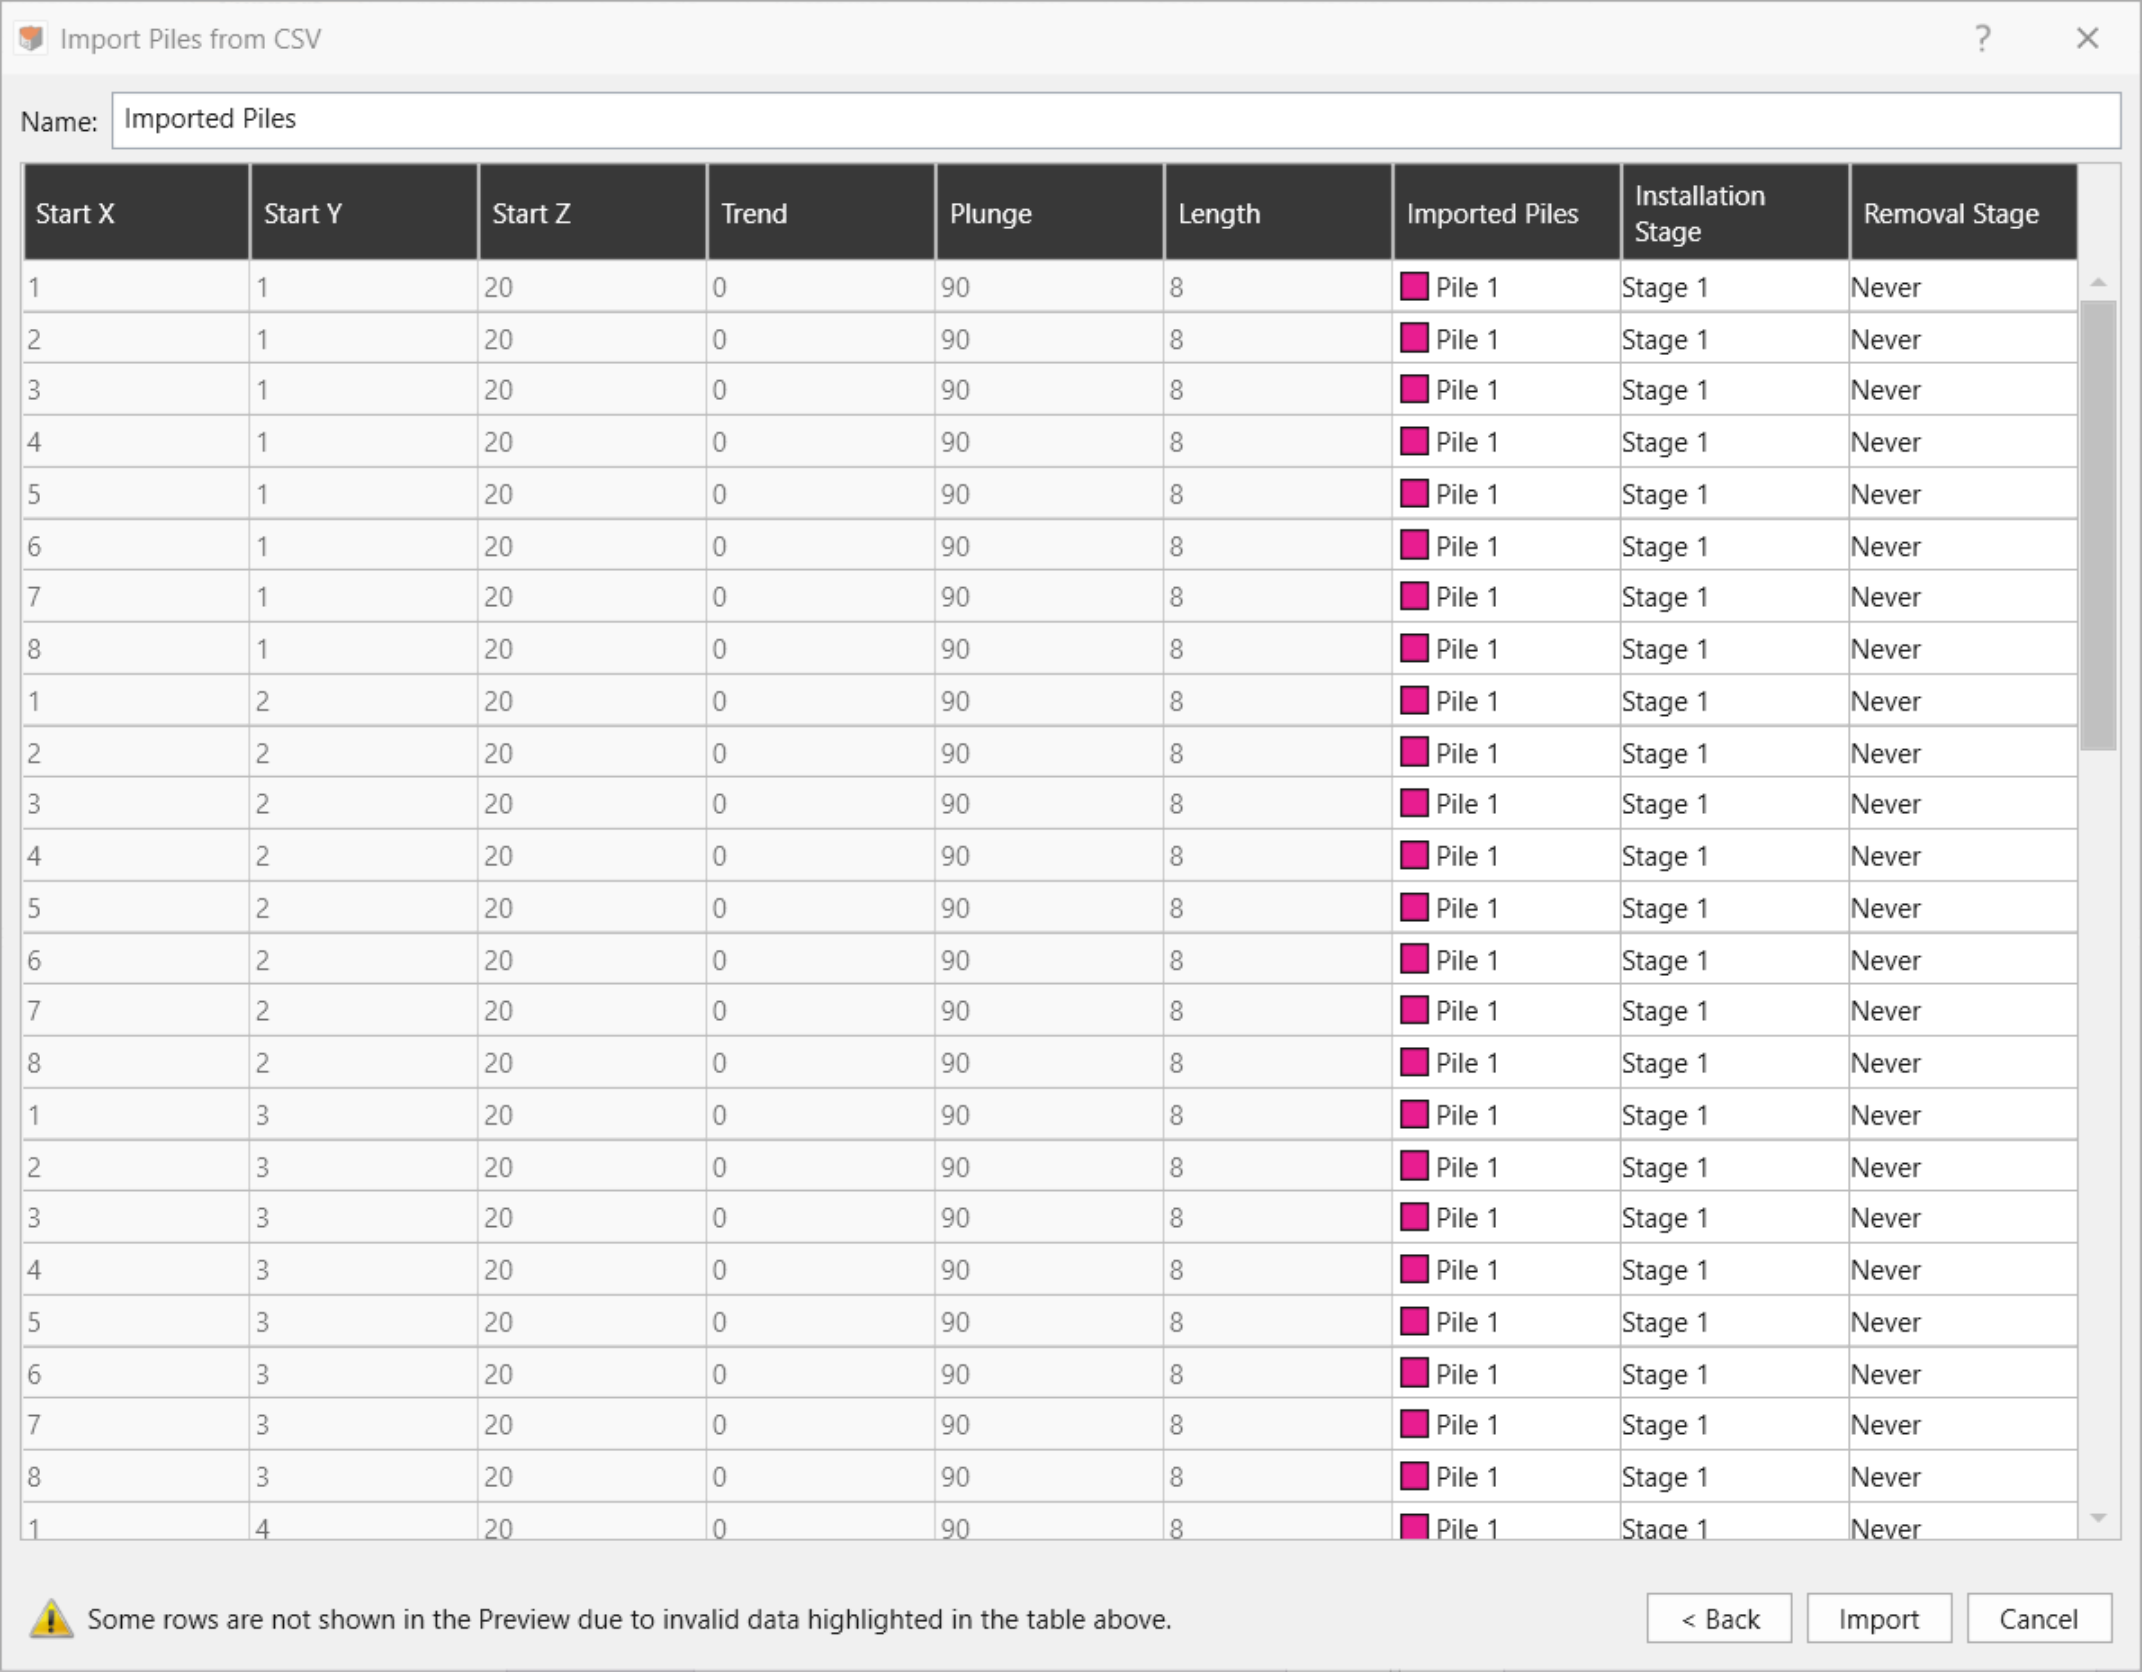Select the Length column header
2142x1672 pixels.
click(1278, 213)
